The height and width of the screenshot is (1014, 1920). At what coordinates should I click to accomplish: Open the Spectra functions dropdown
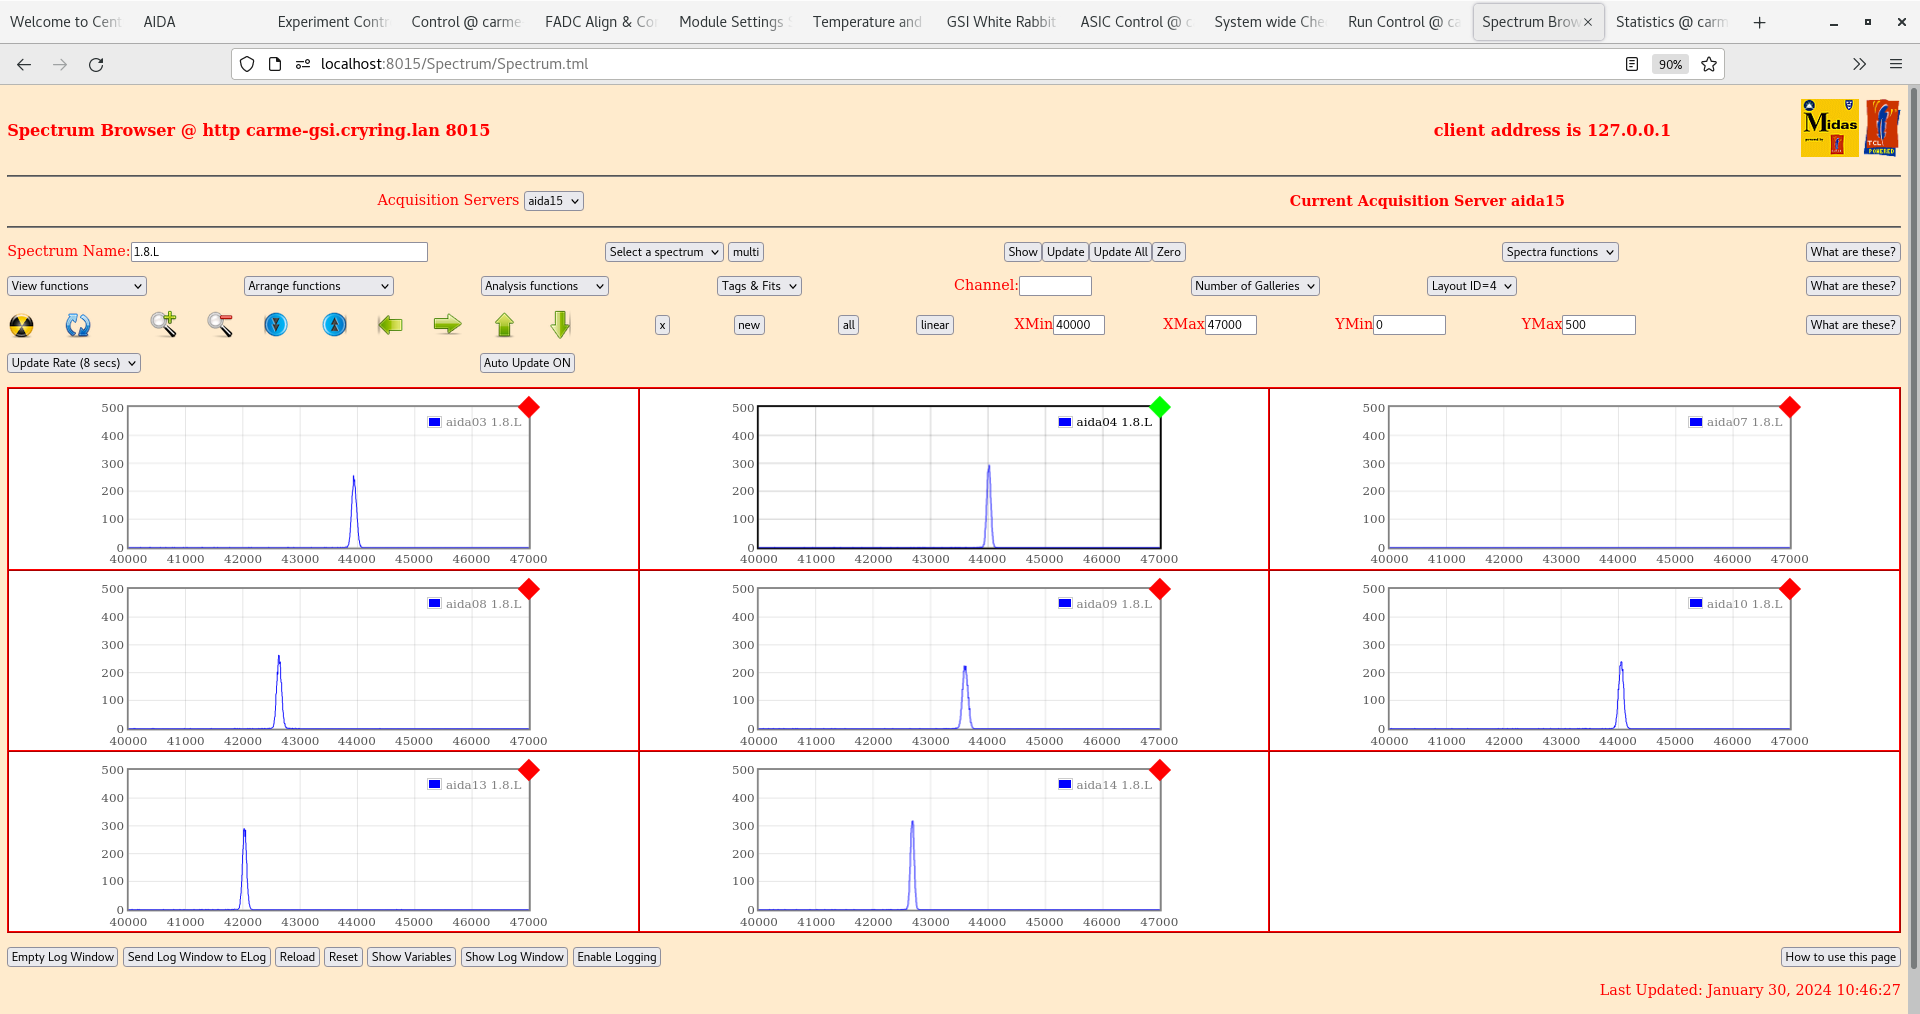click(x=1559, y=251)
